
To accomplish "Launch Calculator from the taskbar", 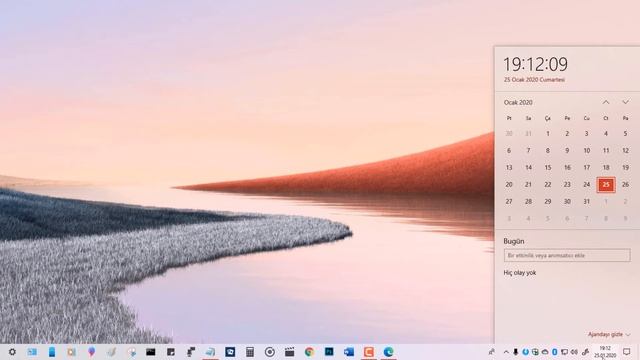I will (x=250, y=352).
